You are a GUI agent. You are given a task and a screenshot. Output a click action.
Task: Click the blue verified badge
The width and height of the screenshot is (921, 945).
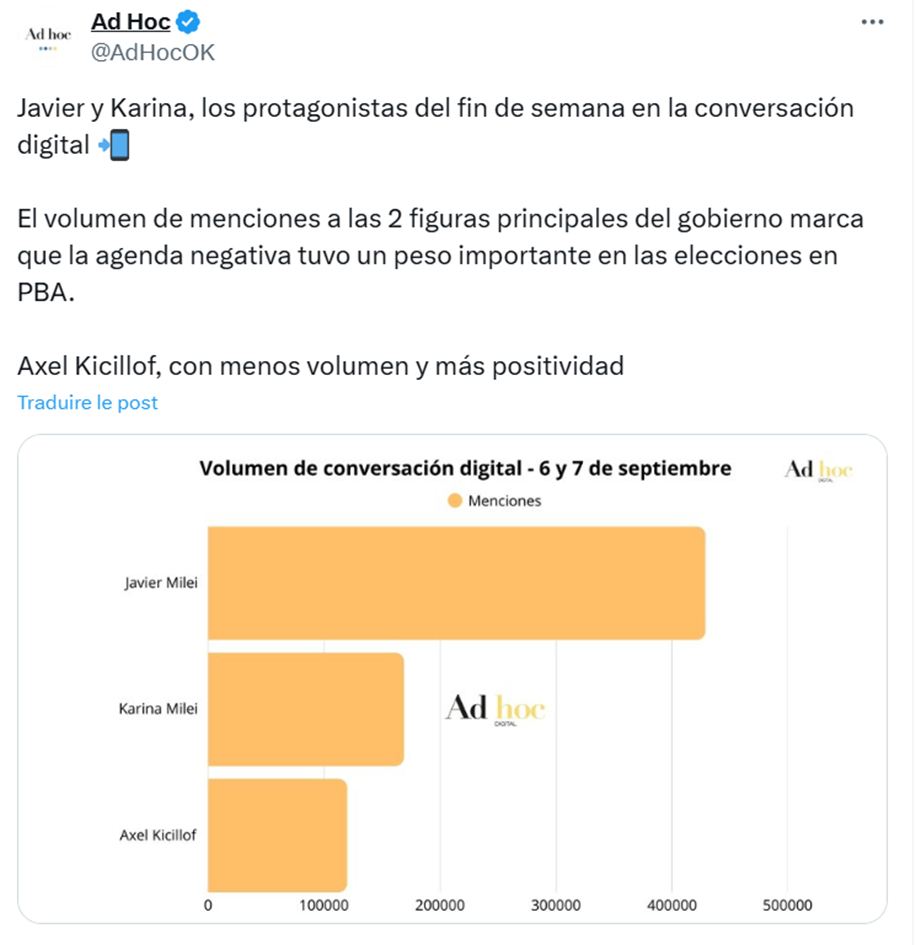[188, 21]
